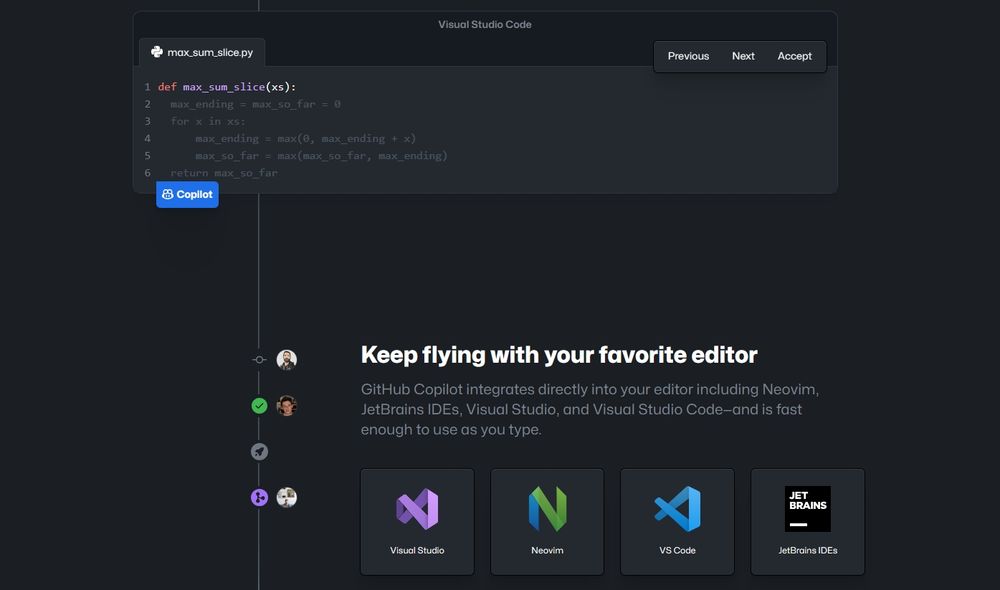Click the 'Keep flying with your favorite editor' heading
The height and width of the screenshot is (590, 1000).
(559, 355)
